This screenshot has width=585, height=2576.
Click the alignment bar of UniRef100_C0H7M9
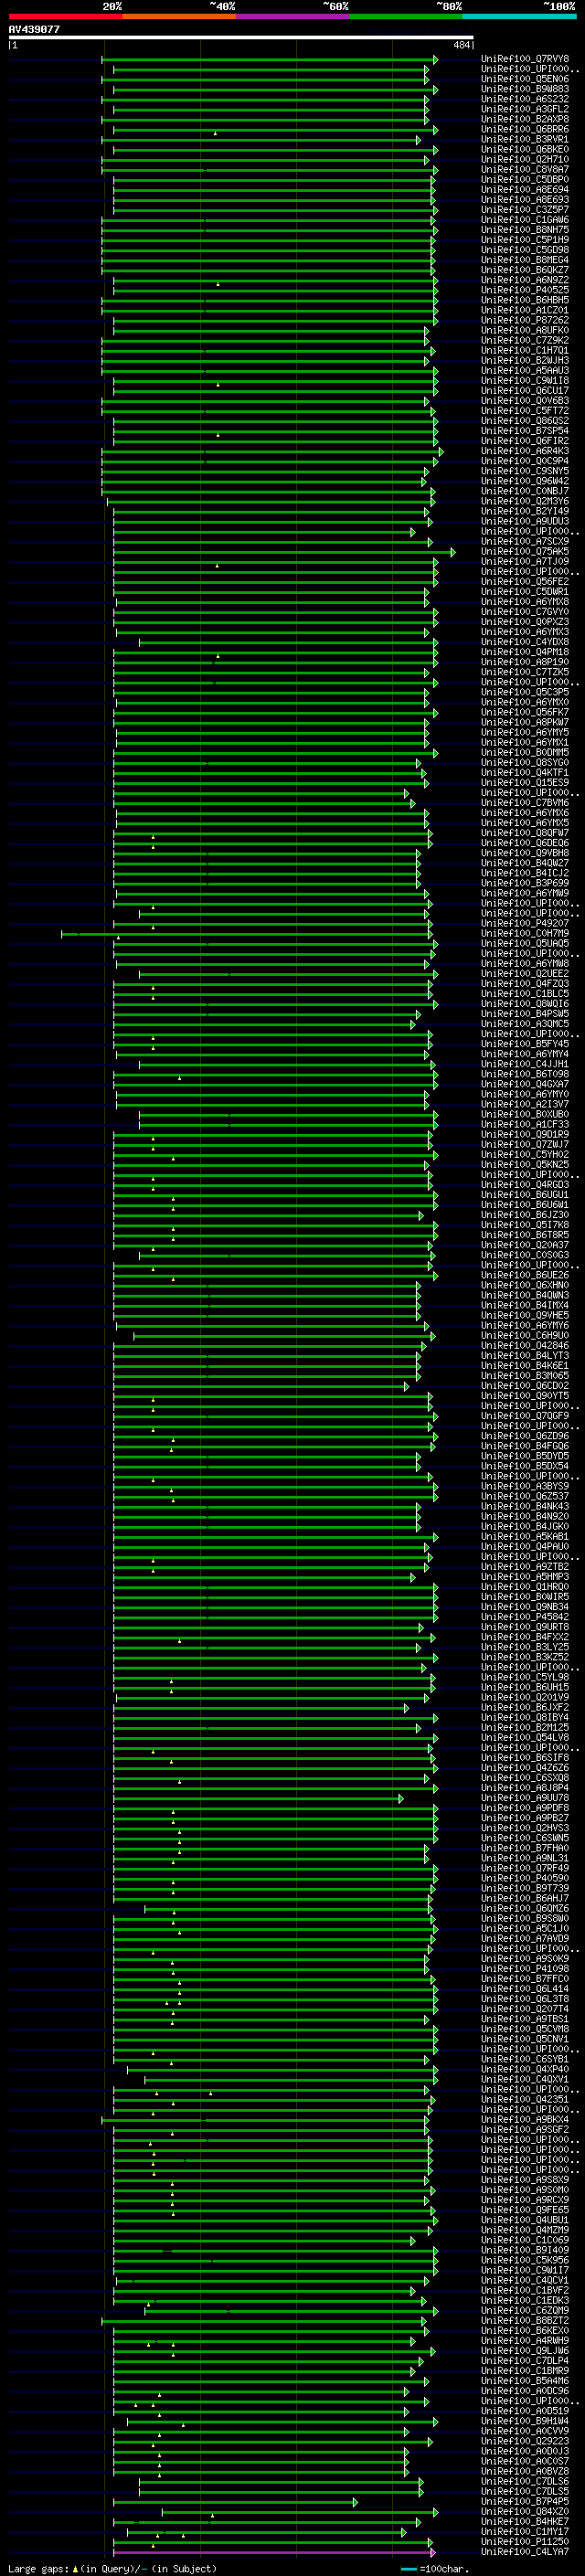[x=246, y=934]
